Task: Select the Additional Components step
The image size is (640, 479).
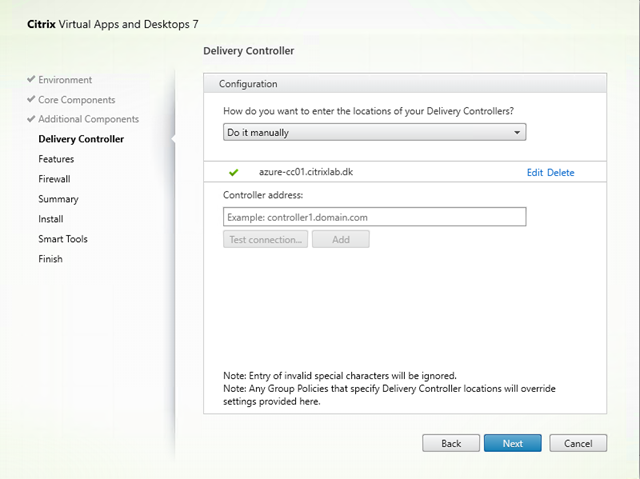Action: pyautogui.click(x=89, y=119)
